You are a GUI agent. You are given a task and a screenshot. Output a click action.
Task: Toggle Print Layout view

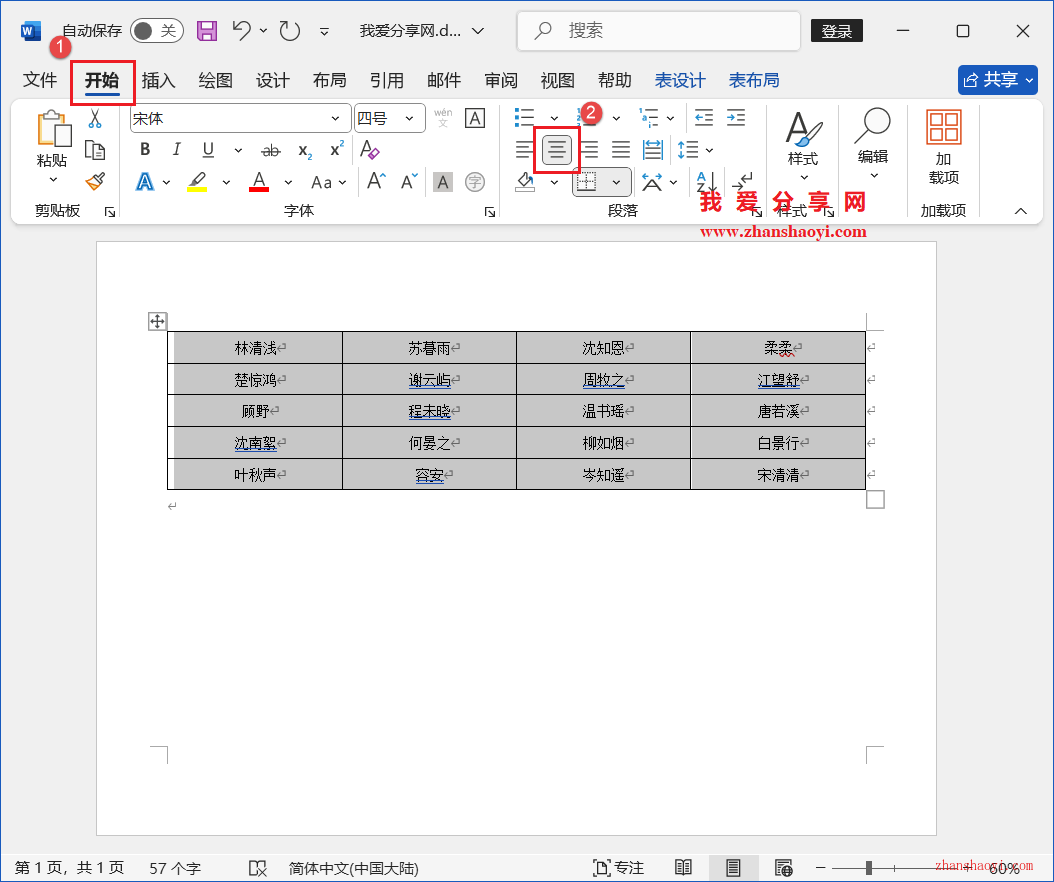pos(733,868)
